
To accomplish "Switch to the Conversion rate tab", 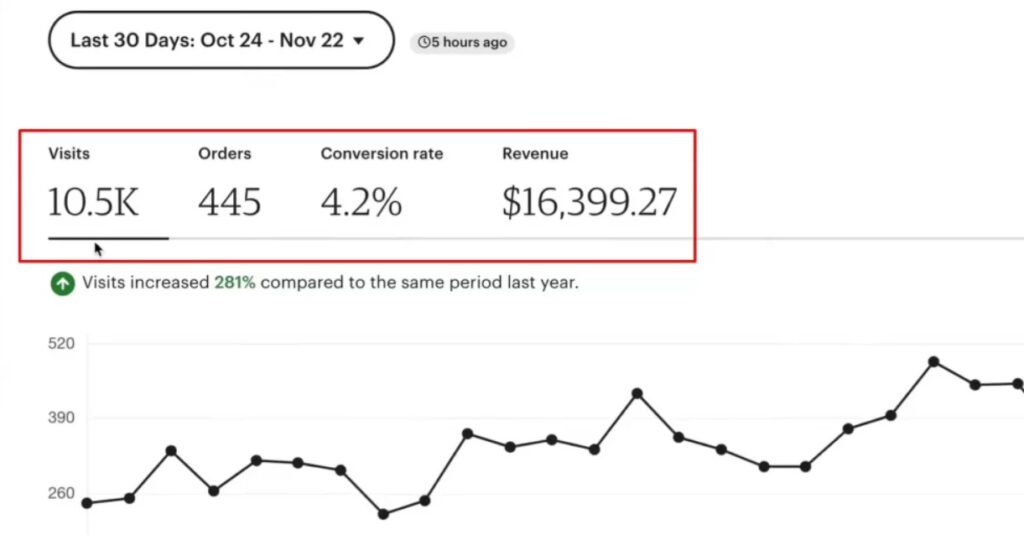I will click(381, 154).
